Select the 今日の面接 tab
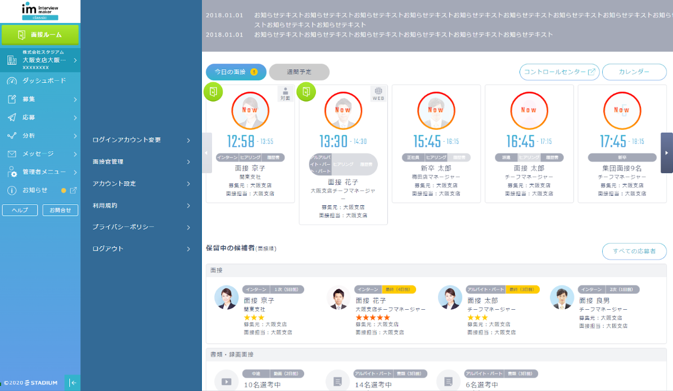Screen dimensions: 673x391 pyautogui.click(x=236, y=72)
